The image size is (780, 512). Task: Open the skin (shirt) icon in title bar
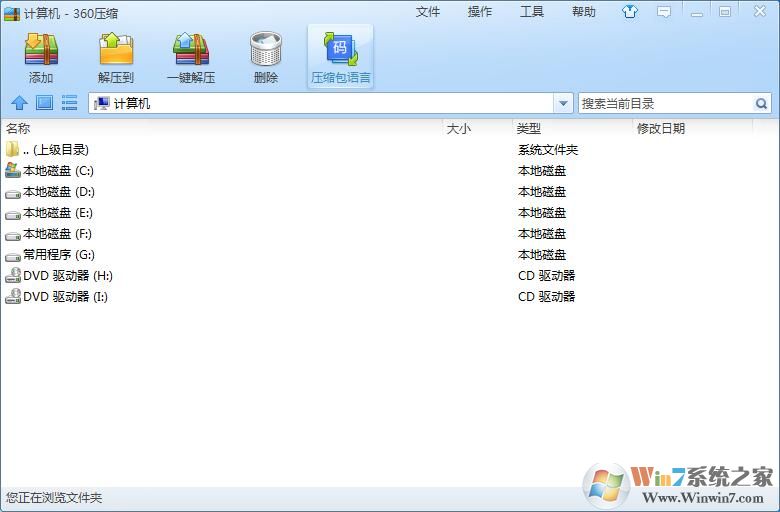pyautogui.click(x=630, y=12)
